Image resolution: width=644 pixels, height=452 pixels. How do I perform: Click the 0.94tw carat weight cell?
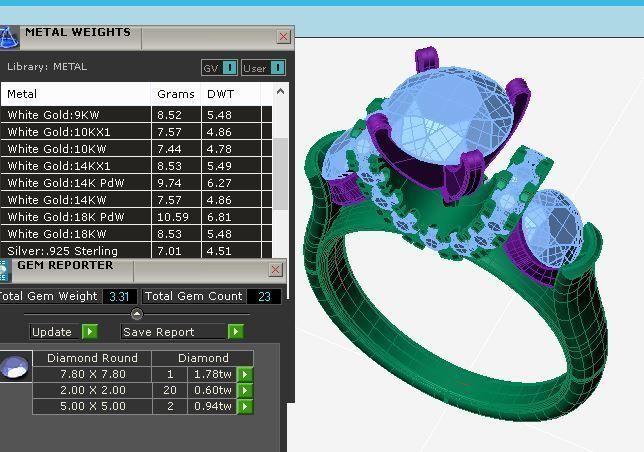212,406
